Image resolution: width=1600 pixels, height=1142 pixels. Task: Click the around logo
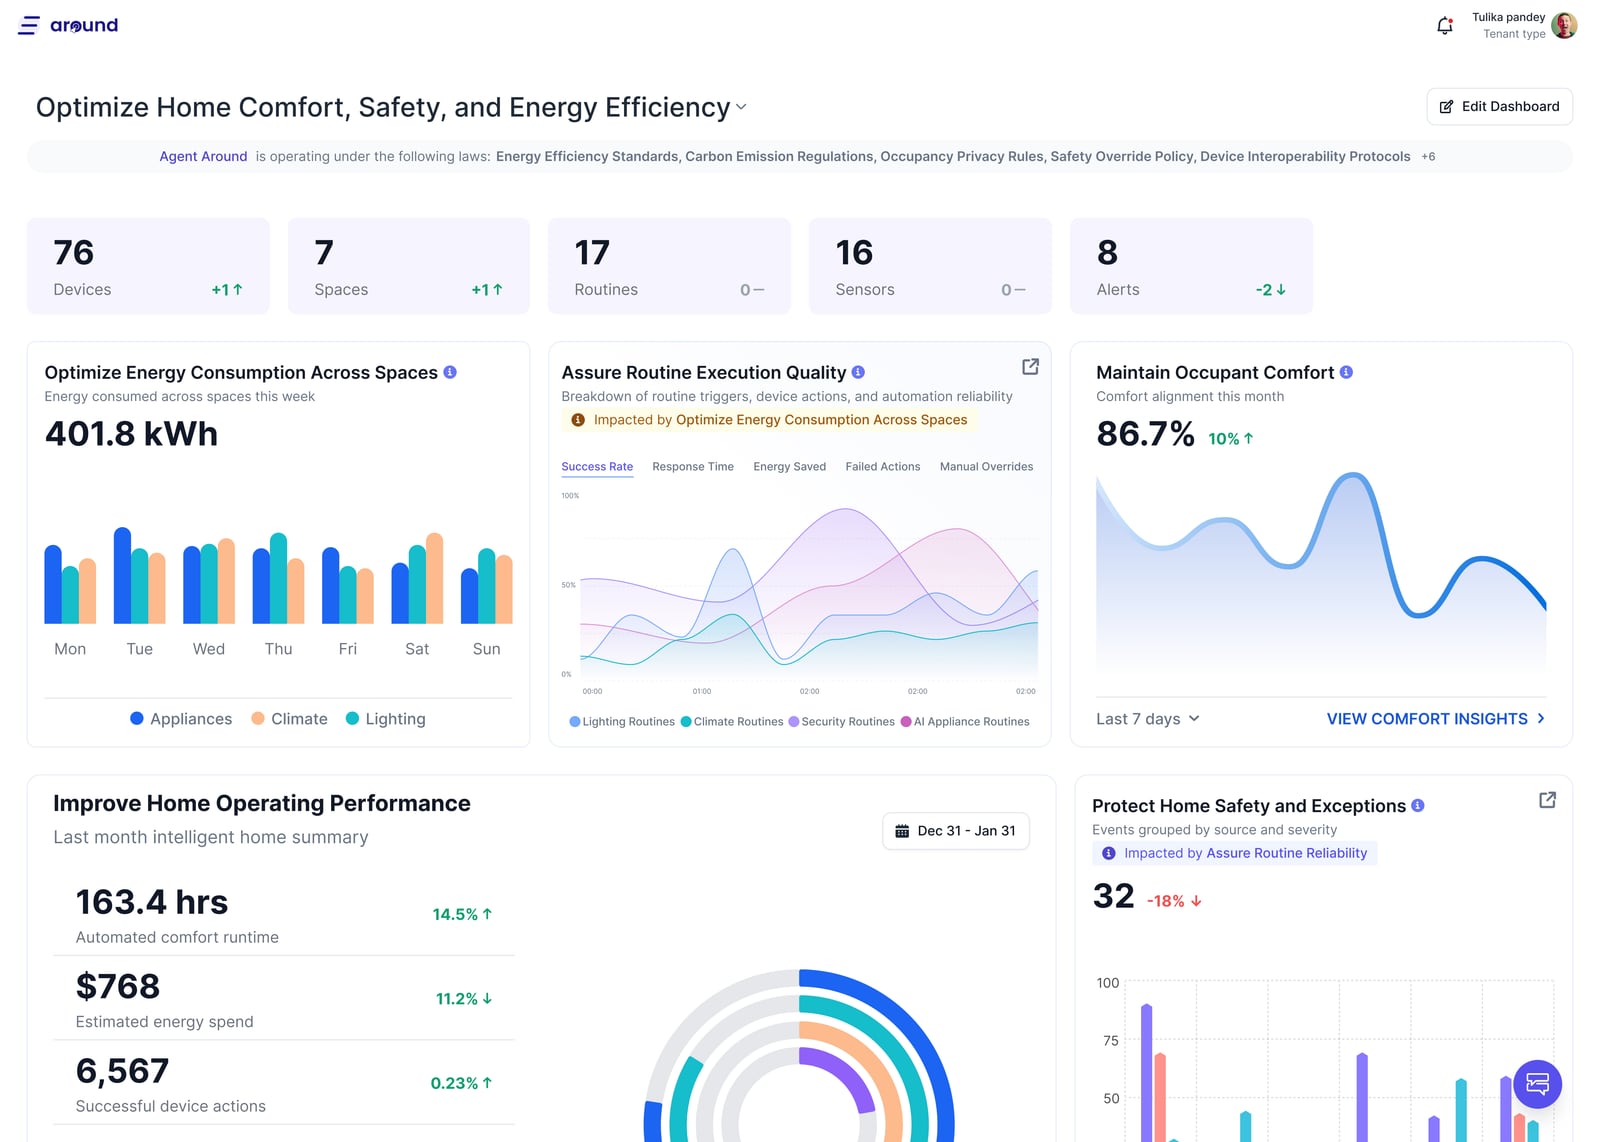84,25
